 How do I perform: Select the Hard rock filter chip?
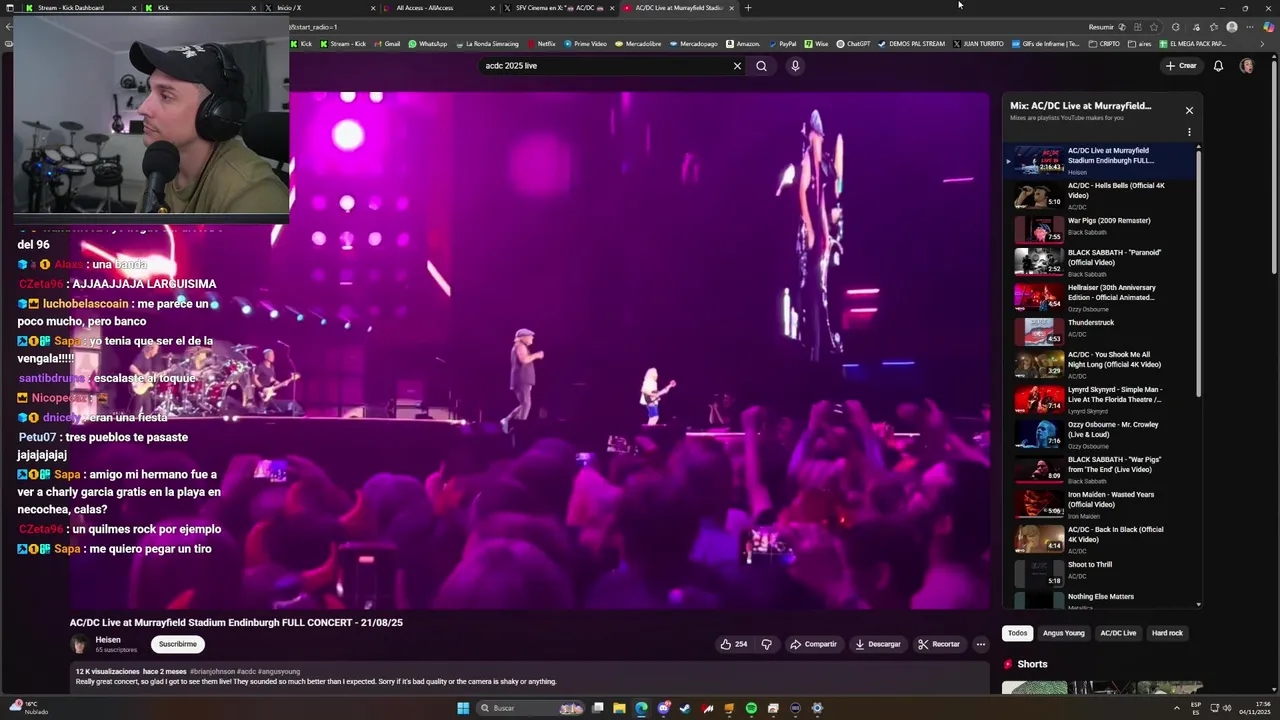pos(1167,633)
